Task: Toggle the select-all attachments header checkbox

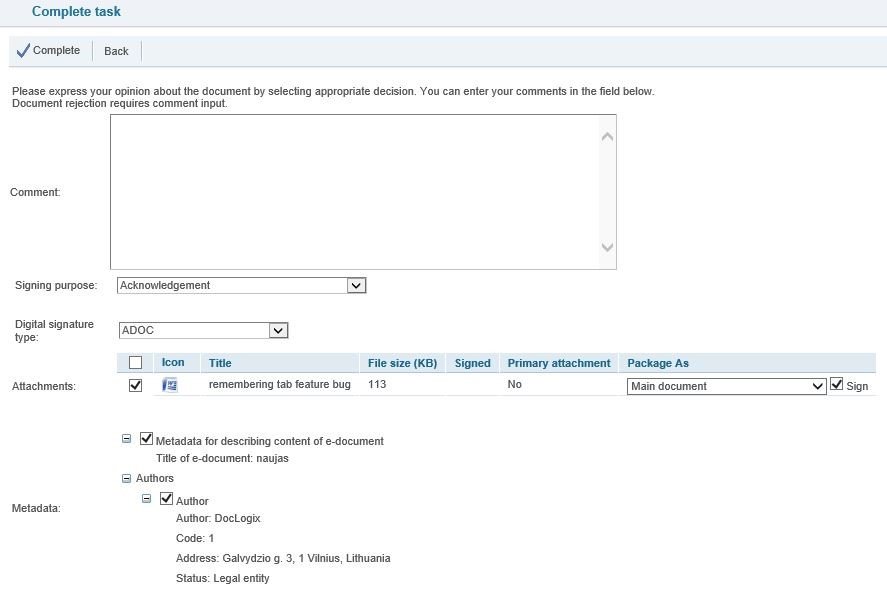Action: 136,363
